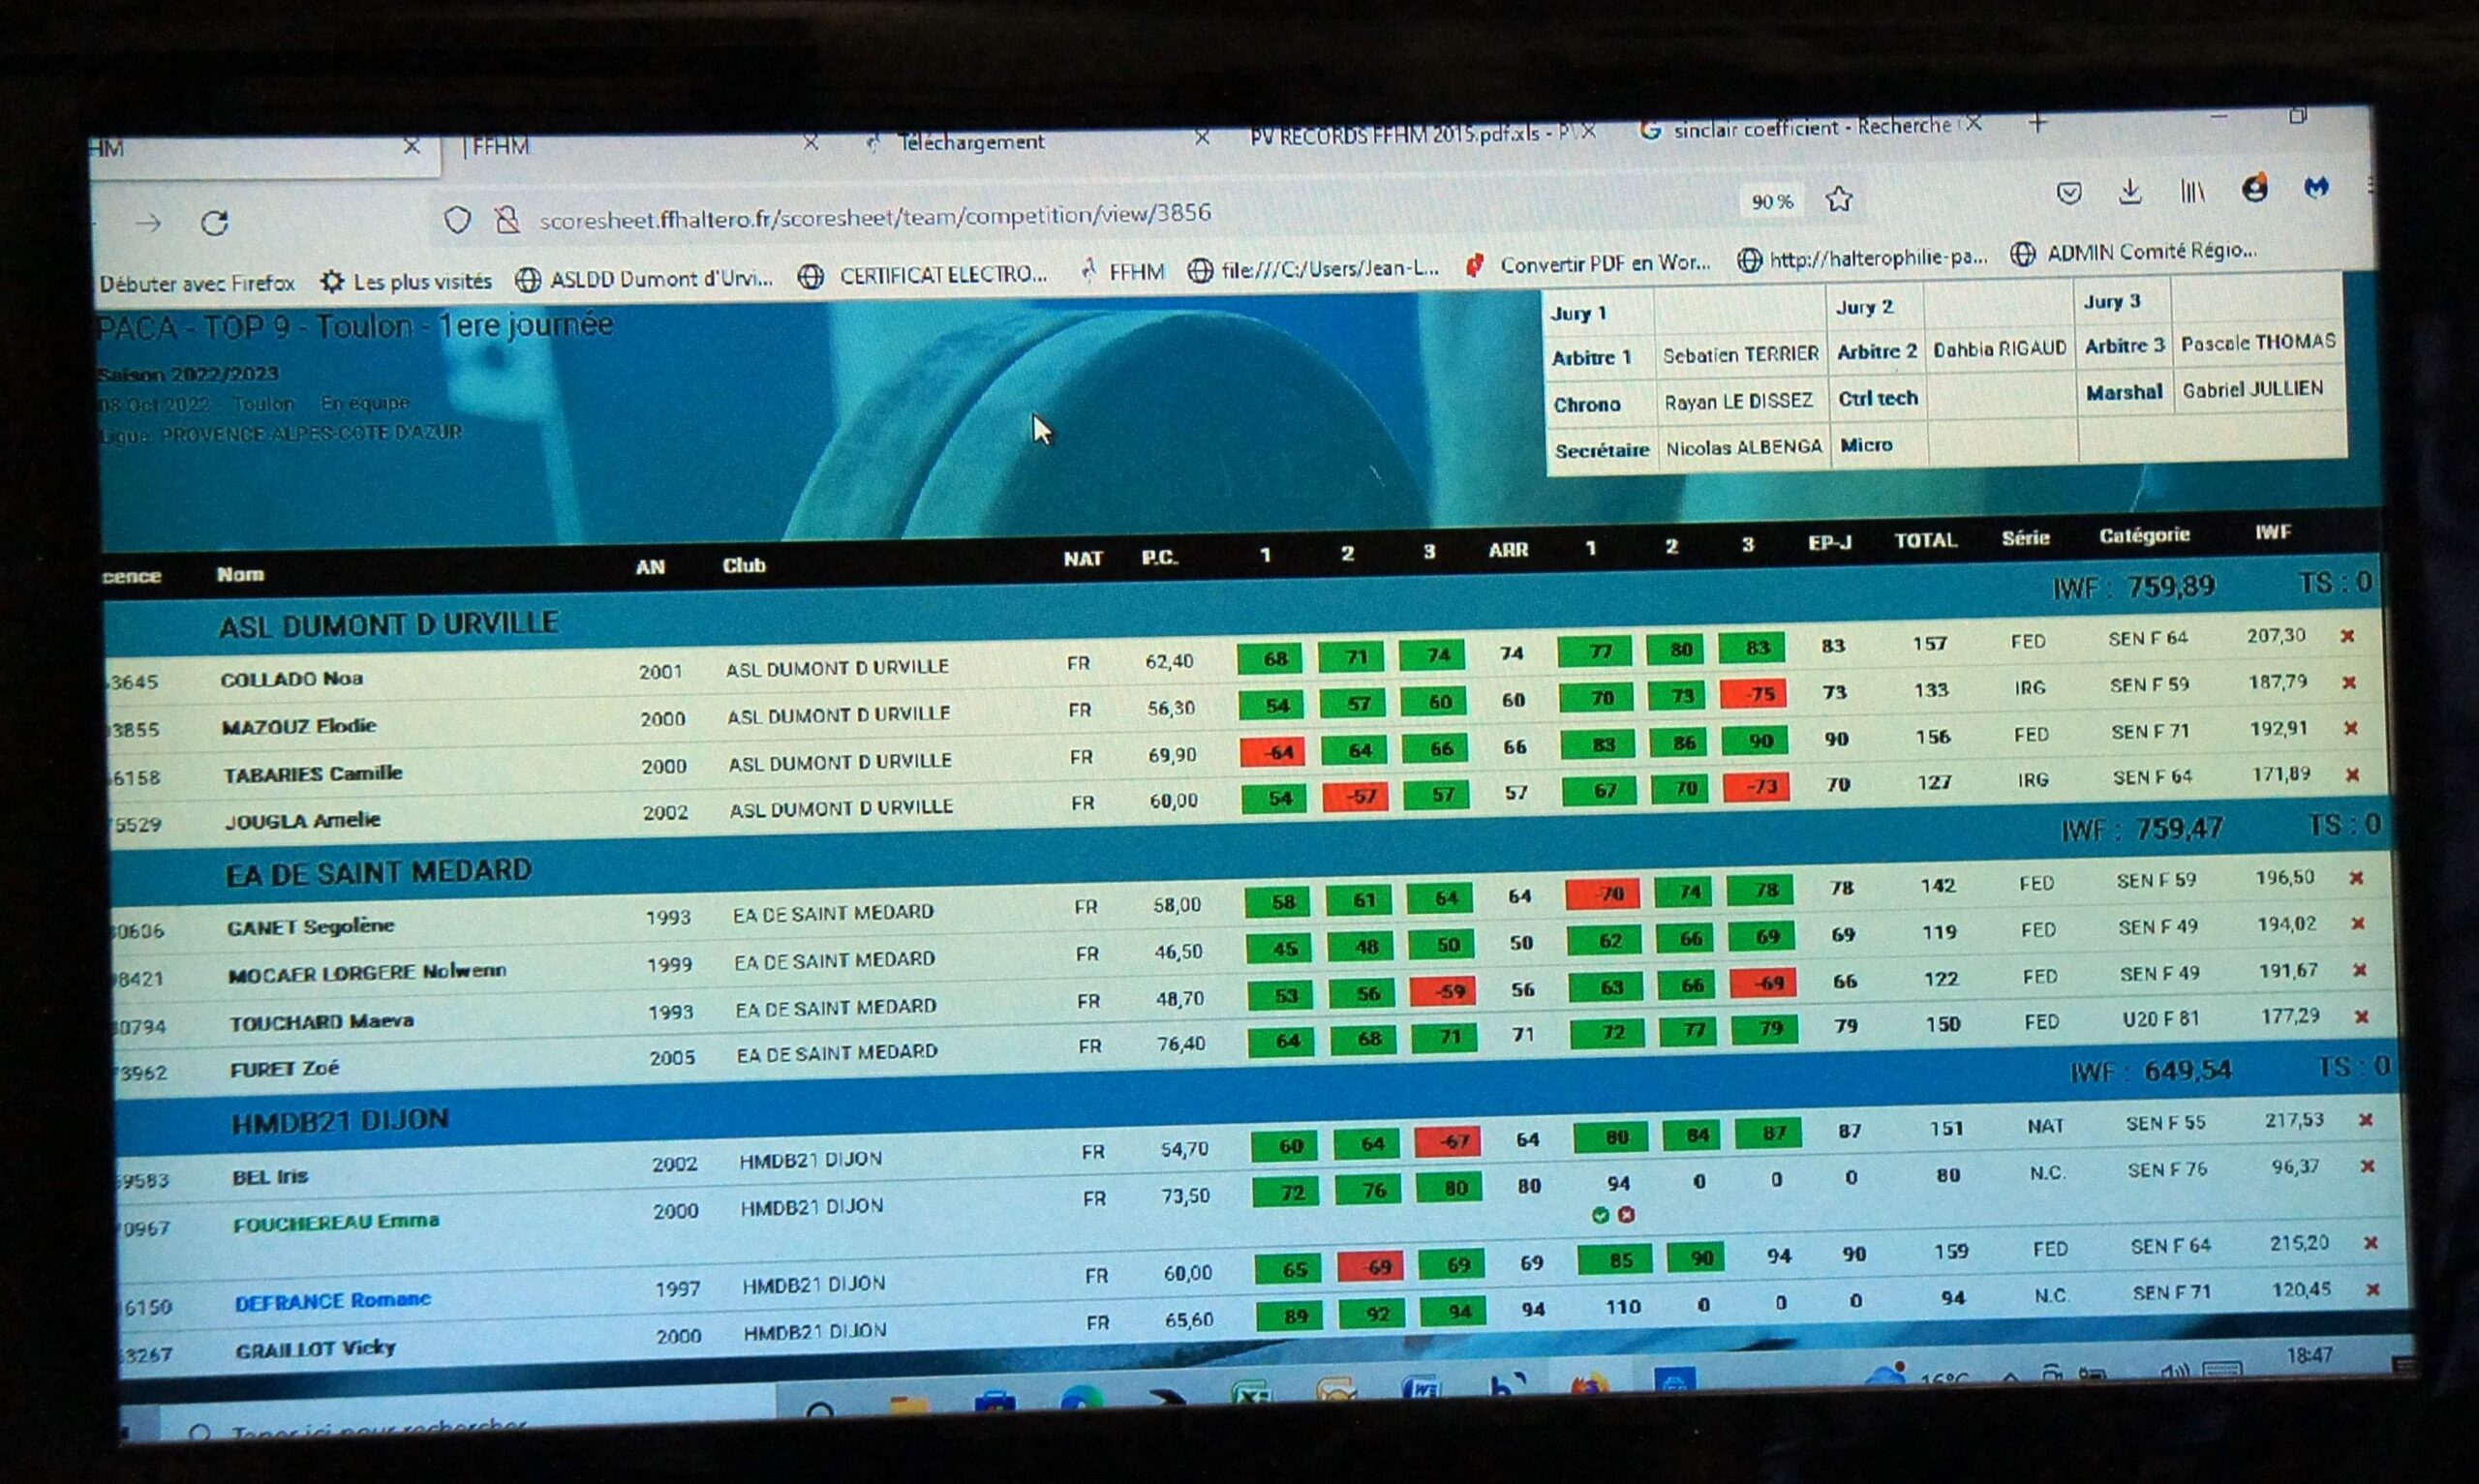The height and width of the screenshot is (1484, 2479).
Task: Click the red -75 failed attempt cell
Action: click(x=1754, y=695)
